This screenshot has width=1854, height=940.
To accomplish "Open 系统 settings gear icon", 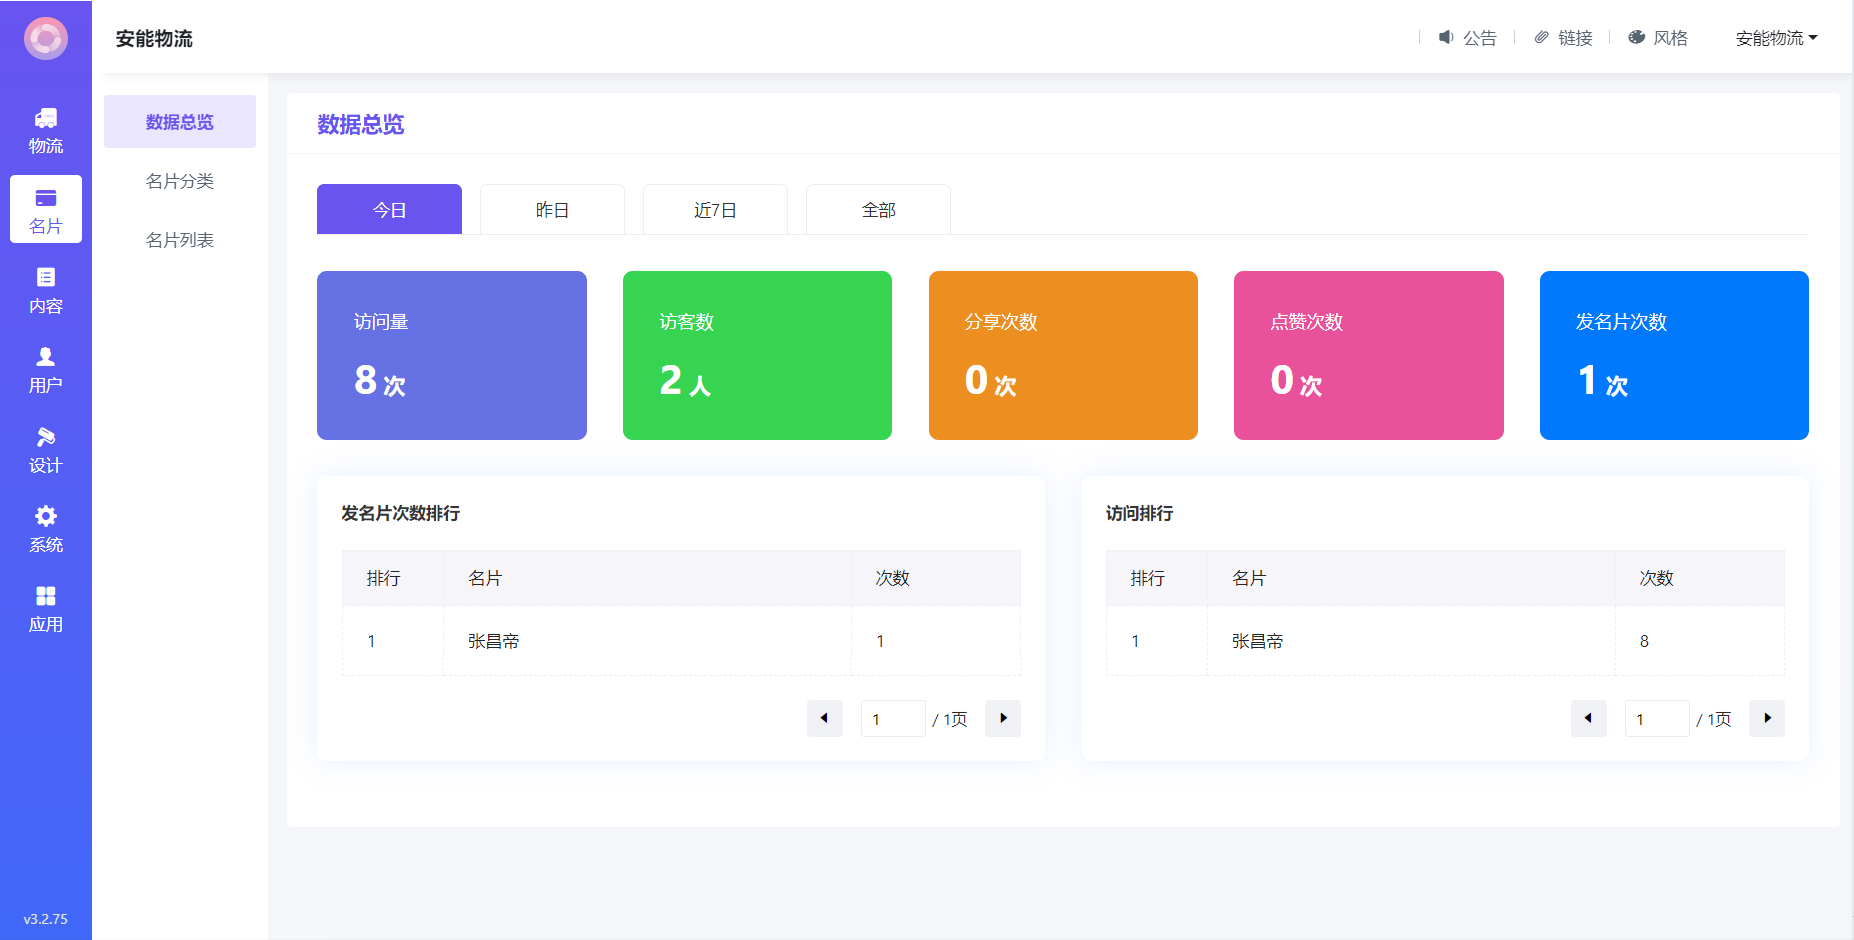I will coord(46,516).
